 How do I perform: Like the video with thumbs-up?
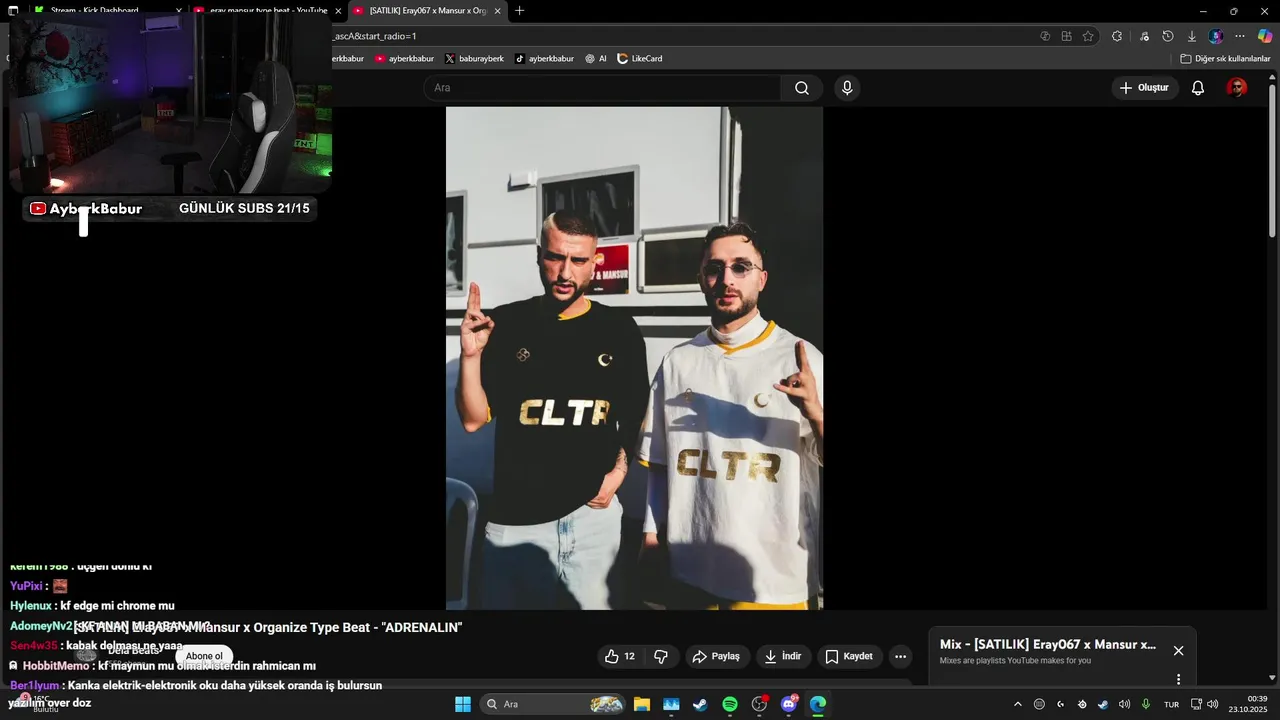pyautogui.click(x=620, y=656)
